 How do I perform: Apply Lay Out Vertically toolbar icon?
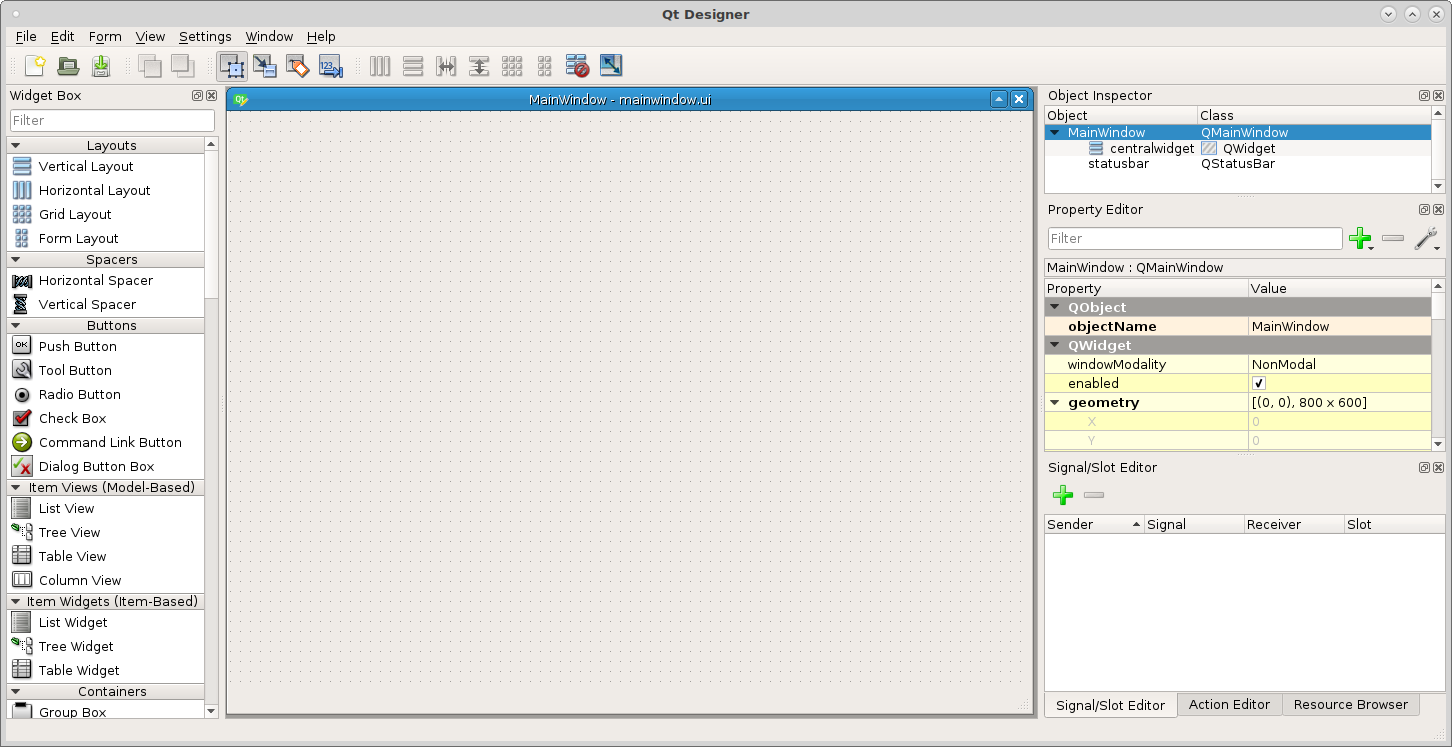click(413, 66)
